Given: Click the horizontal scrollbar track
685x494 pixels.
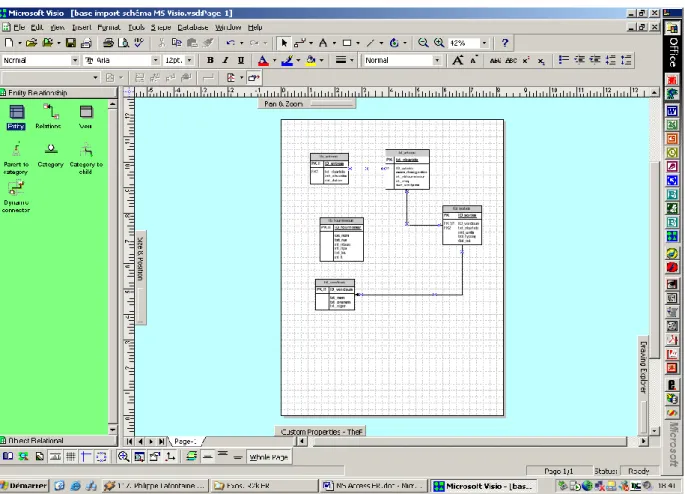Looking at the screenshot, I should tap(473, 441).
